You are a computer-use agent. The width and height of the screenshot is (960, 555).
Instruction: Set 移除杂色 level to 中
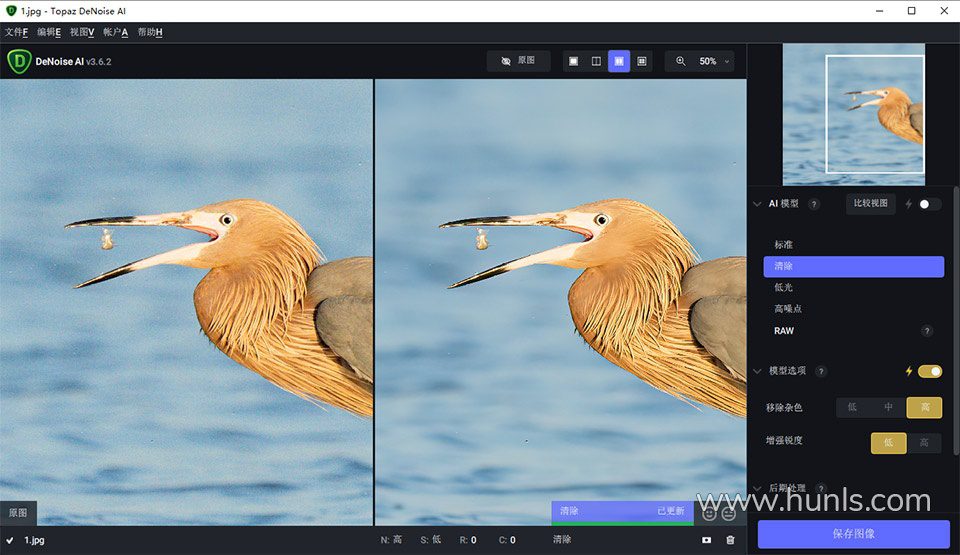(x=888, y=407)
